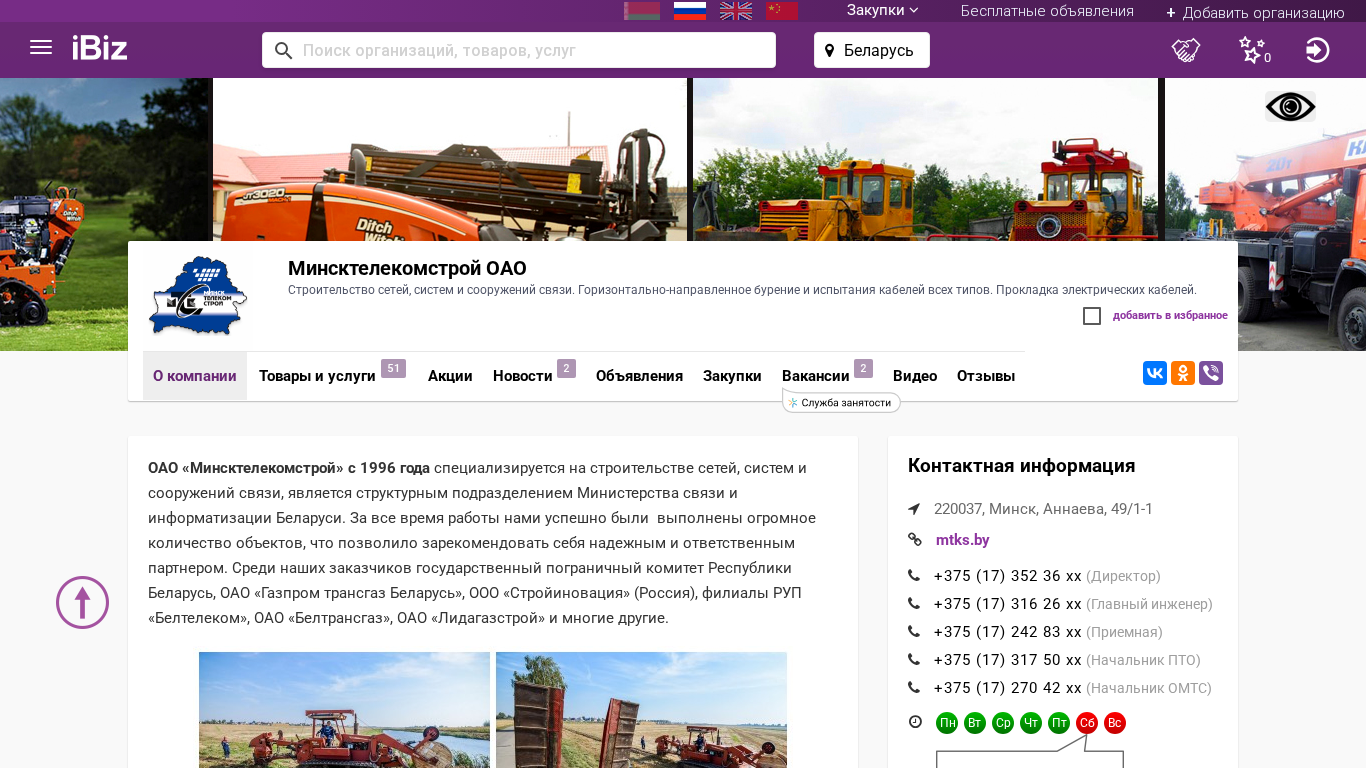
Task: Click 'Контактная информация' heading
Action: 1021,466
